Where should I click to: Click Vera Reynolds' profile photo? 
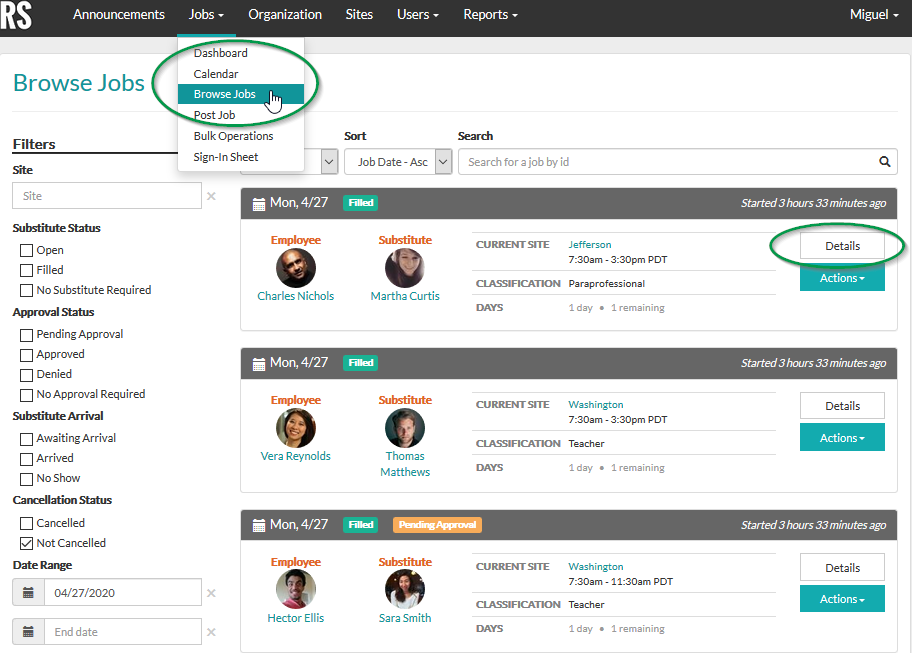coord(295,428)
